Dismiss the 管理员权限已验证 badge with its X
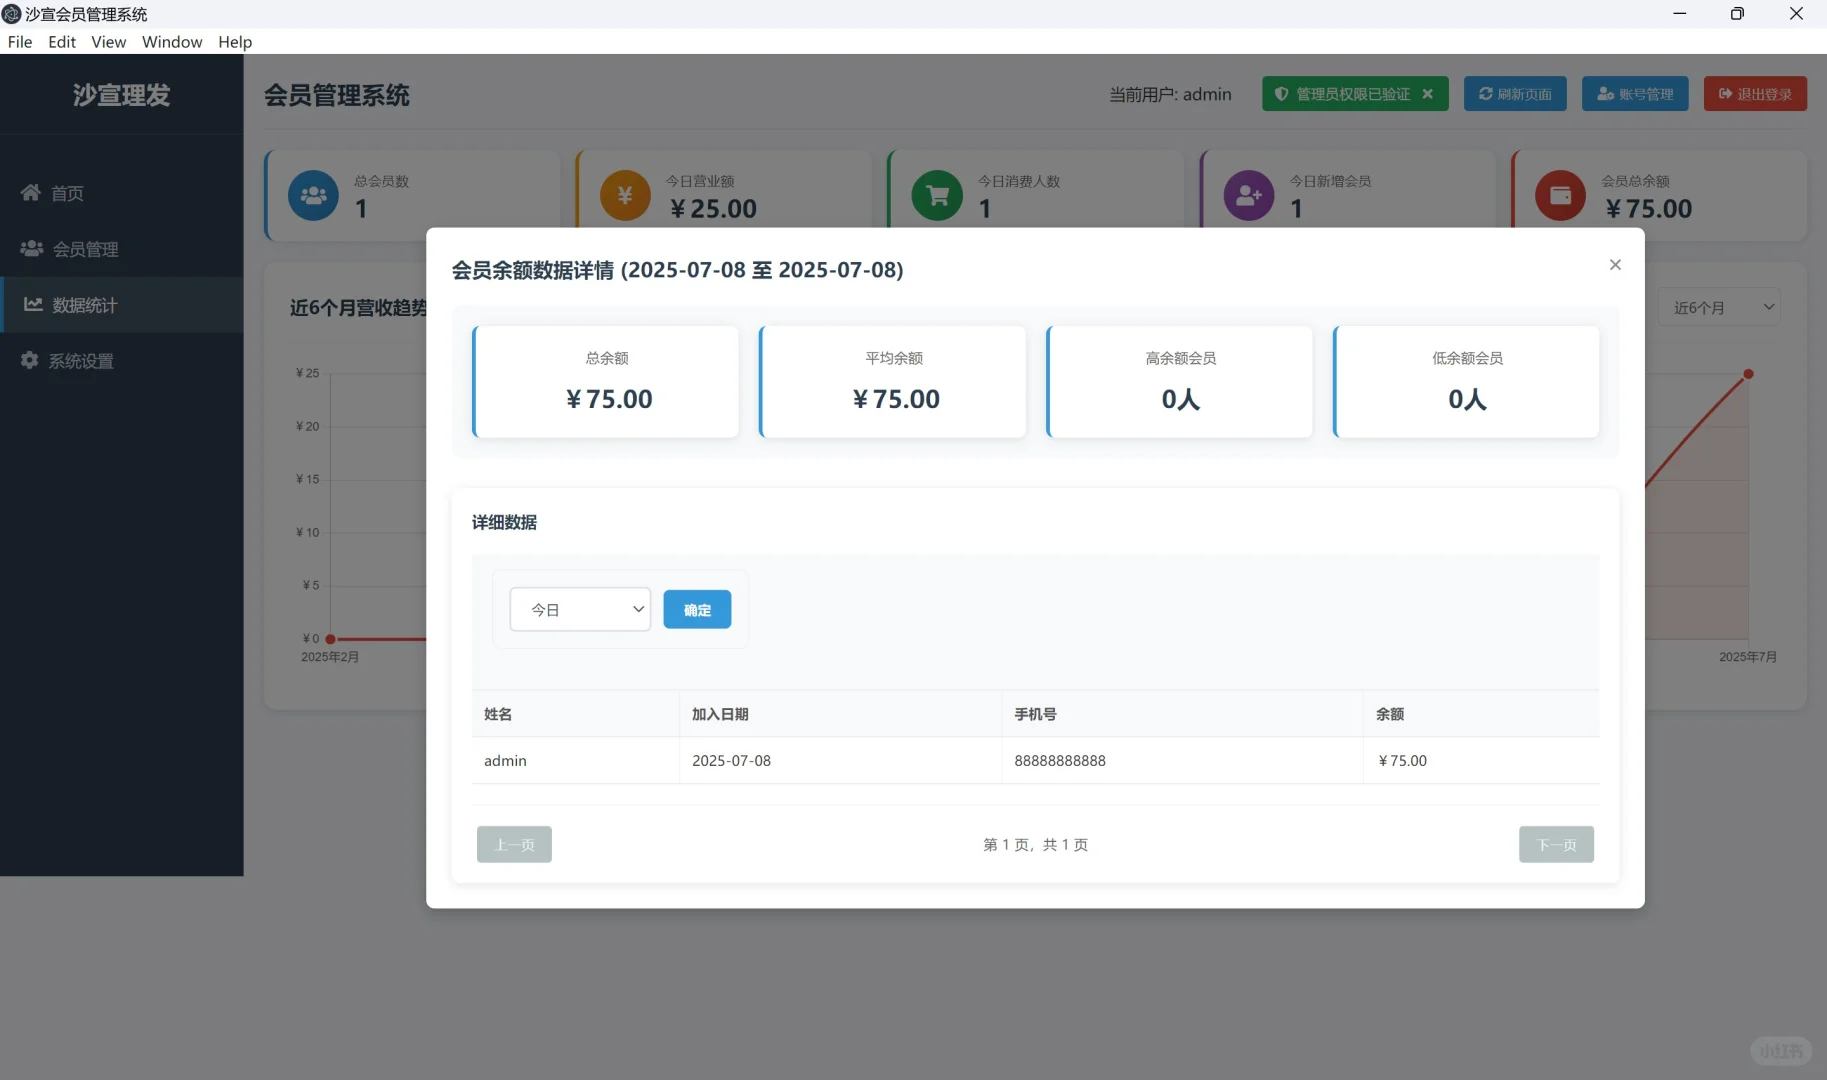Screen dimensions: 1827x1080 1428,94
